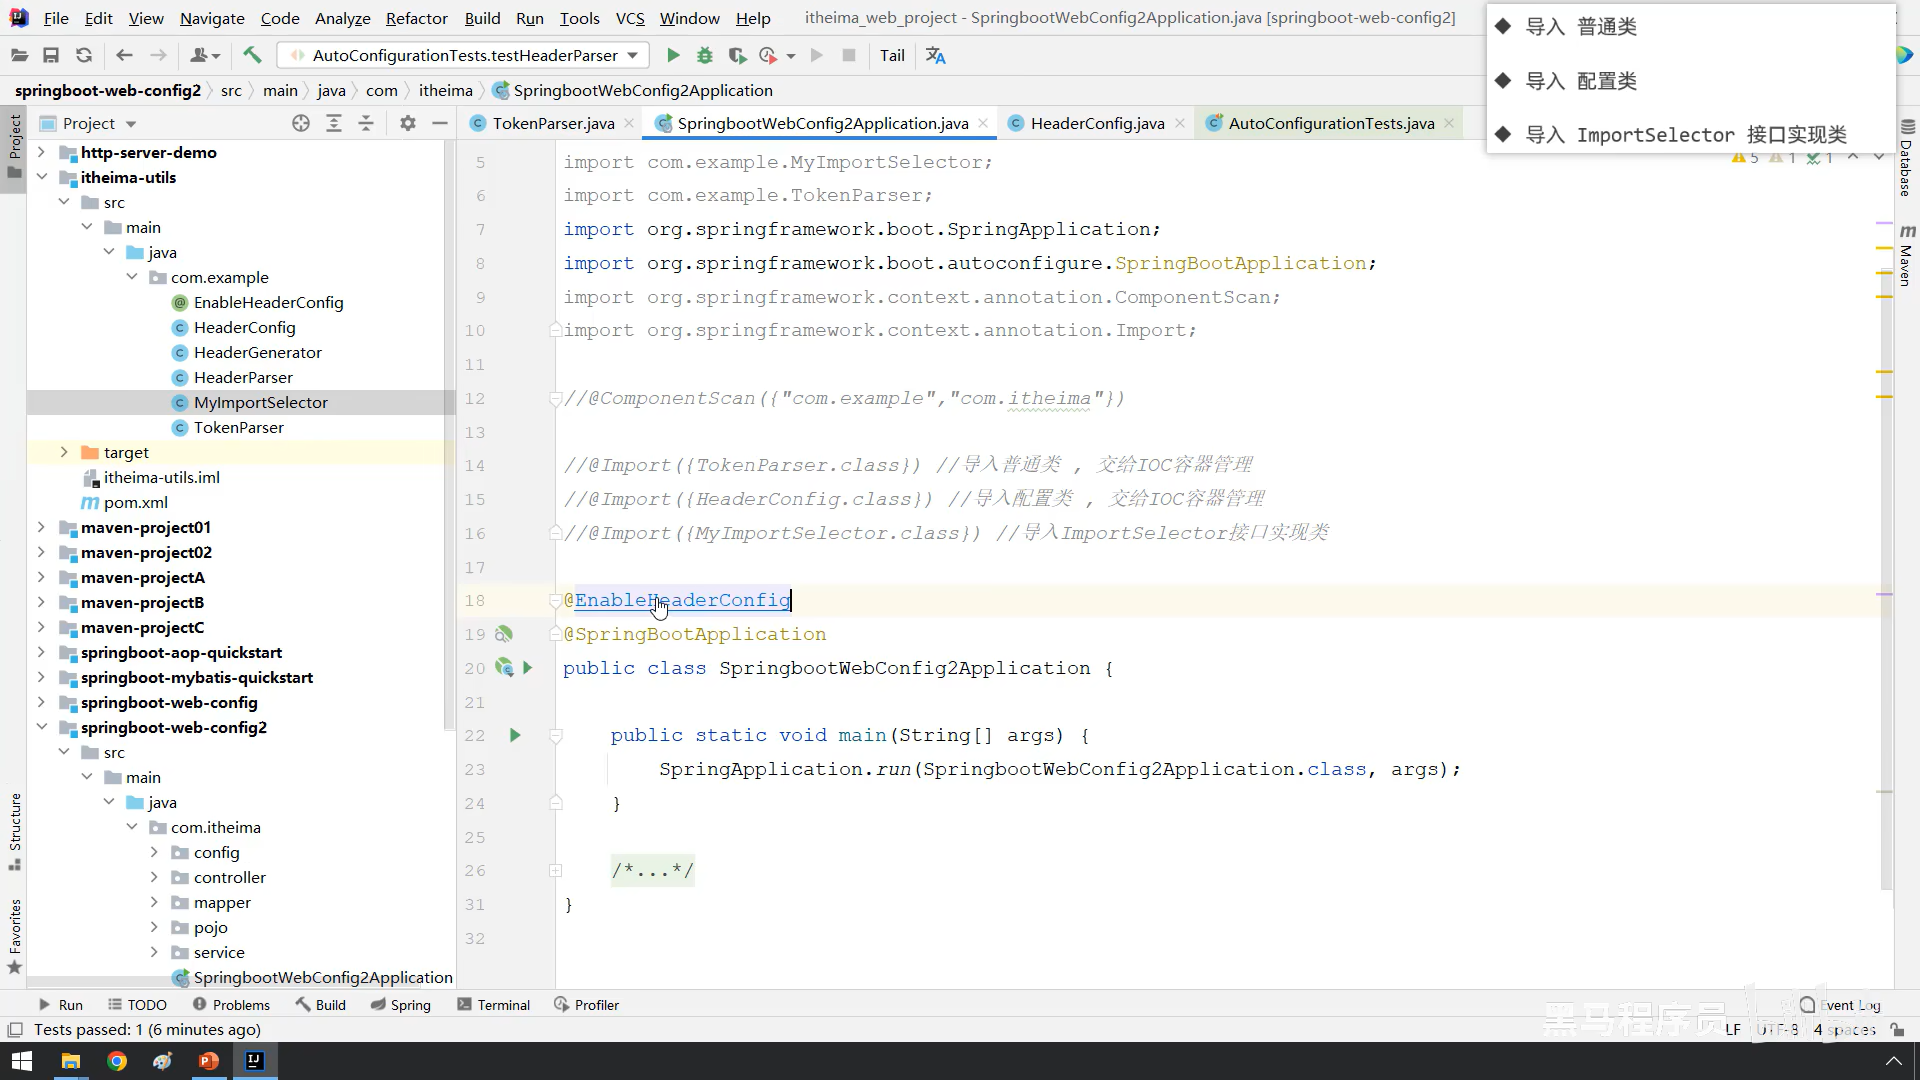Click the Translate icon in toolbar
Image resolution: width=1920 pixels, height=1080 pixels.
tap(935, 56)
